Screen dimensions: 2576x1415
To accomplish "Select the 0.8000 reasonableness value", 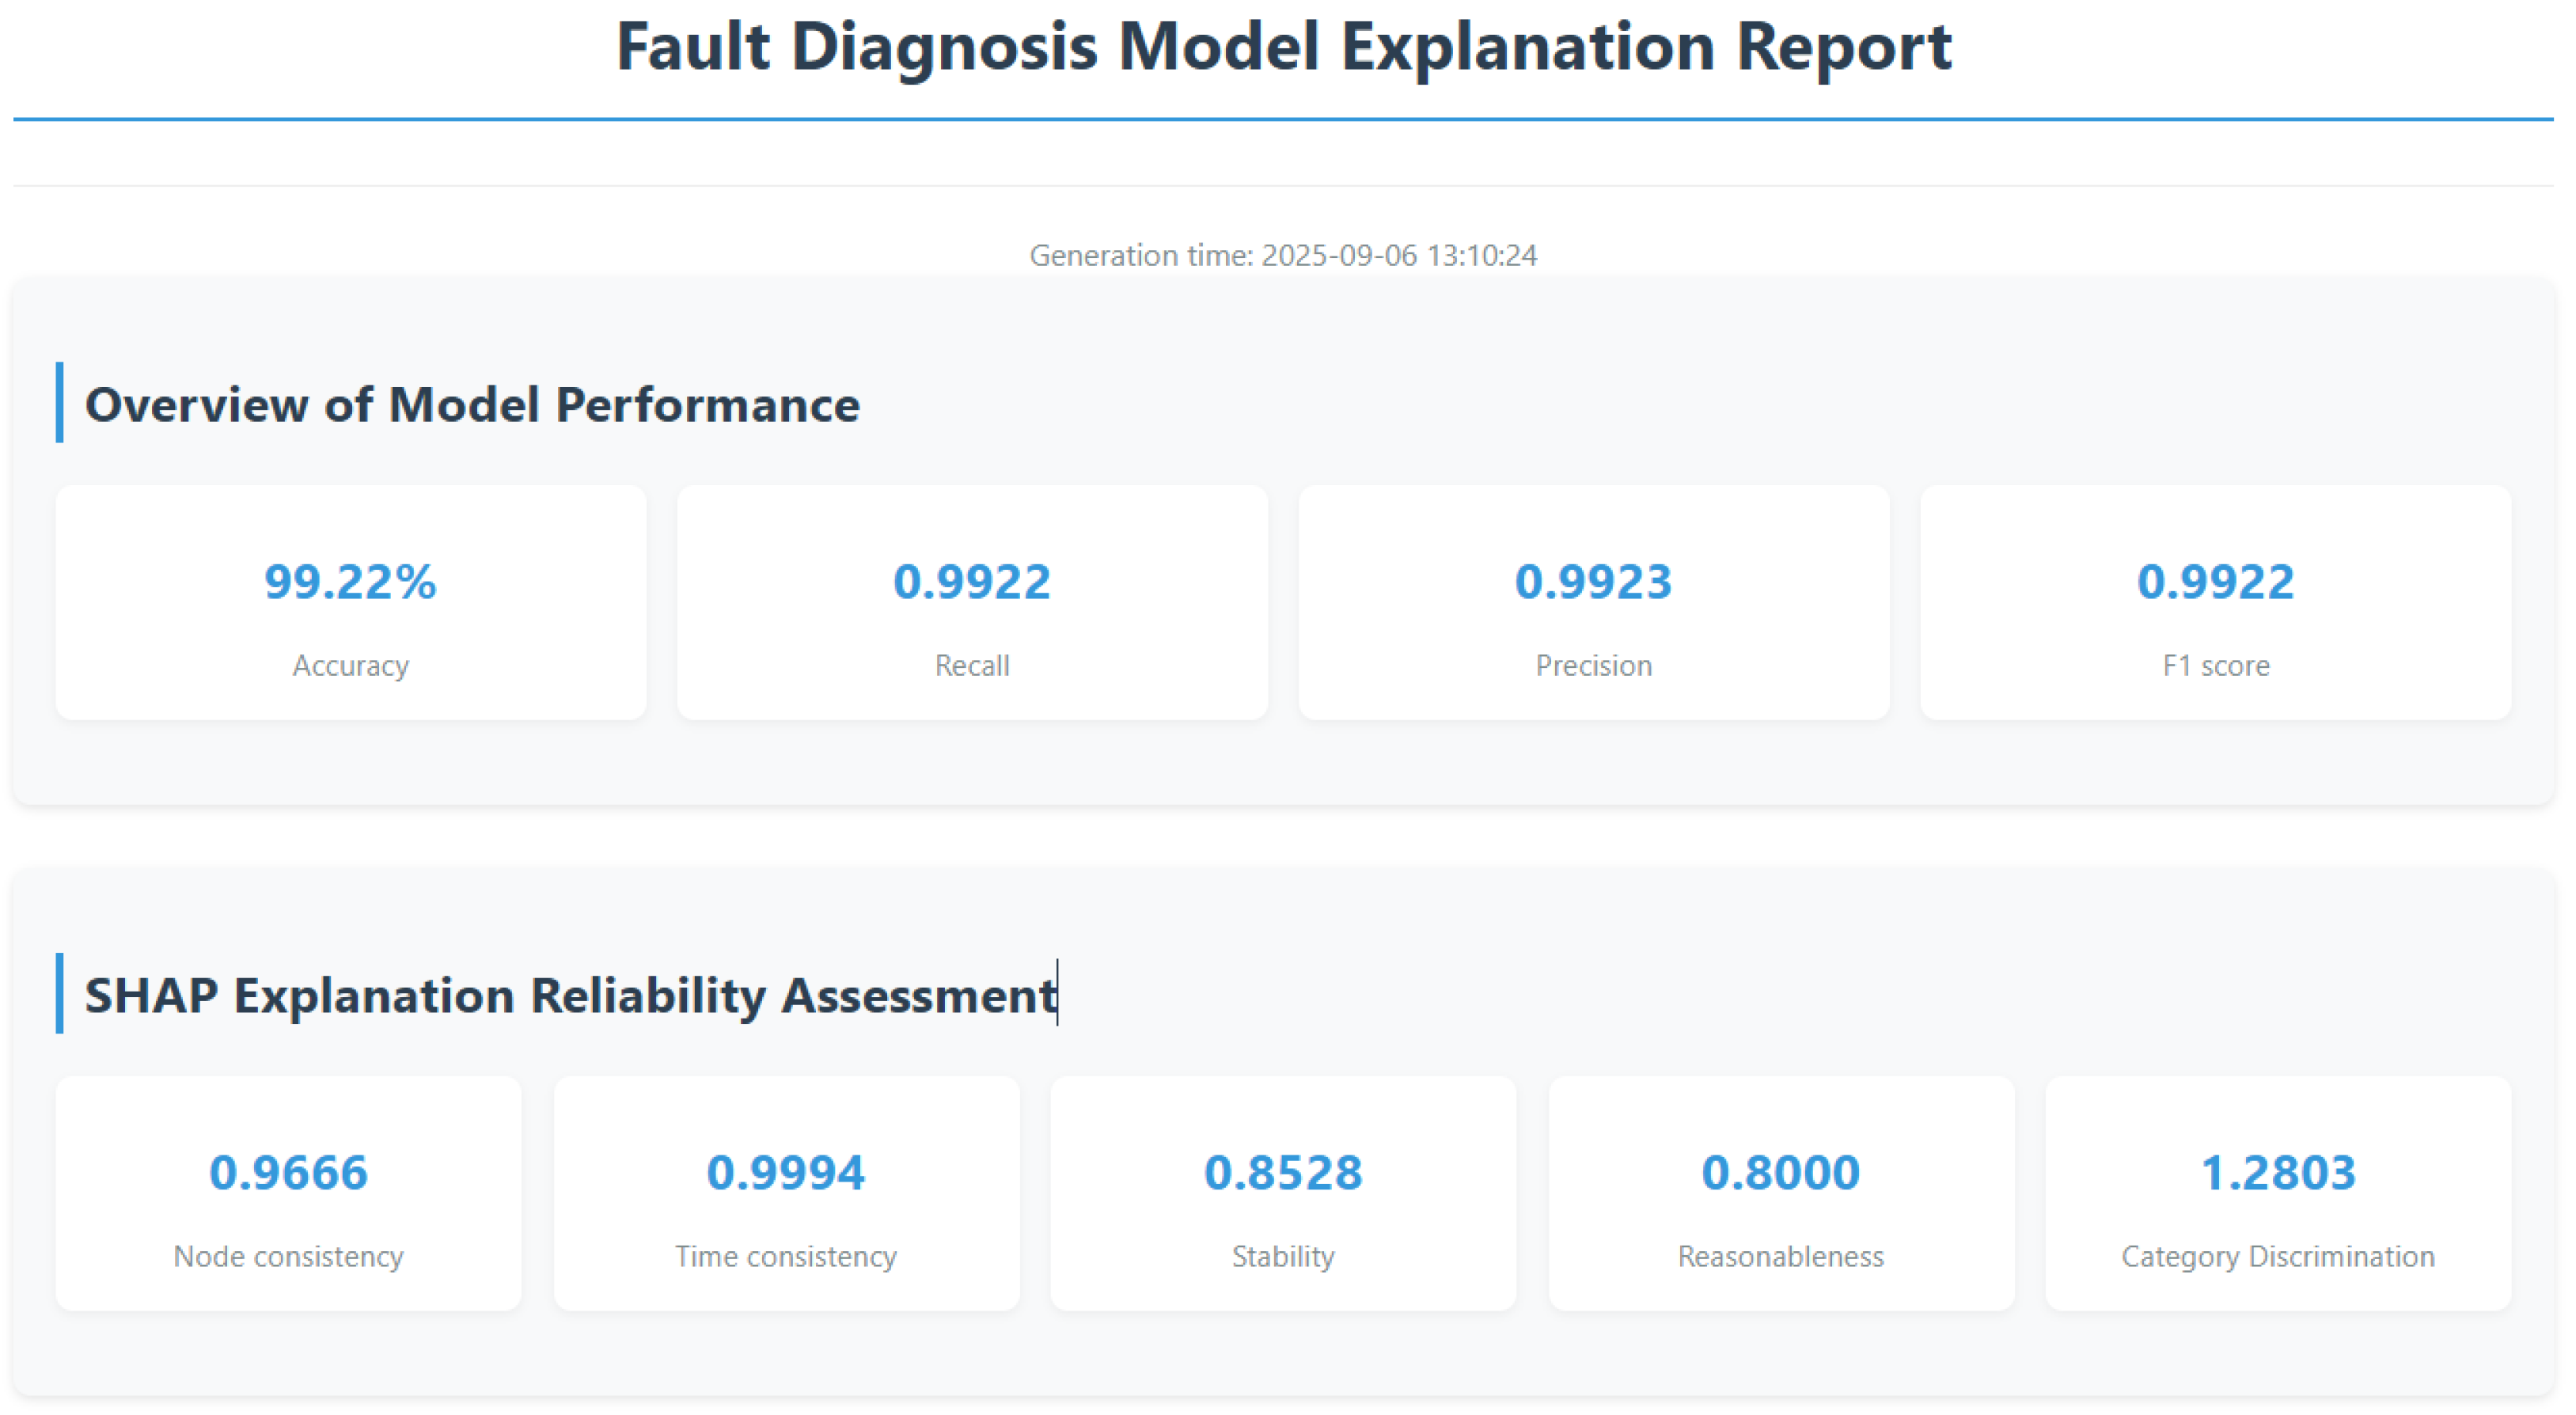I will click(x=1780, y=1172).
